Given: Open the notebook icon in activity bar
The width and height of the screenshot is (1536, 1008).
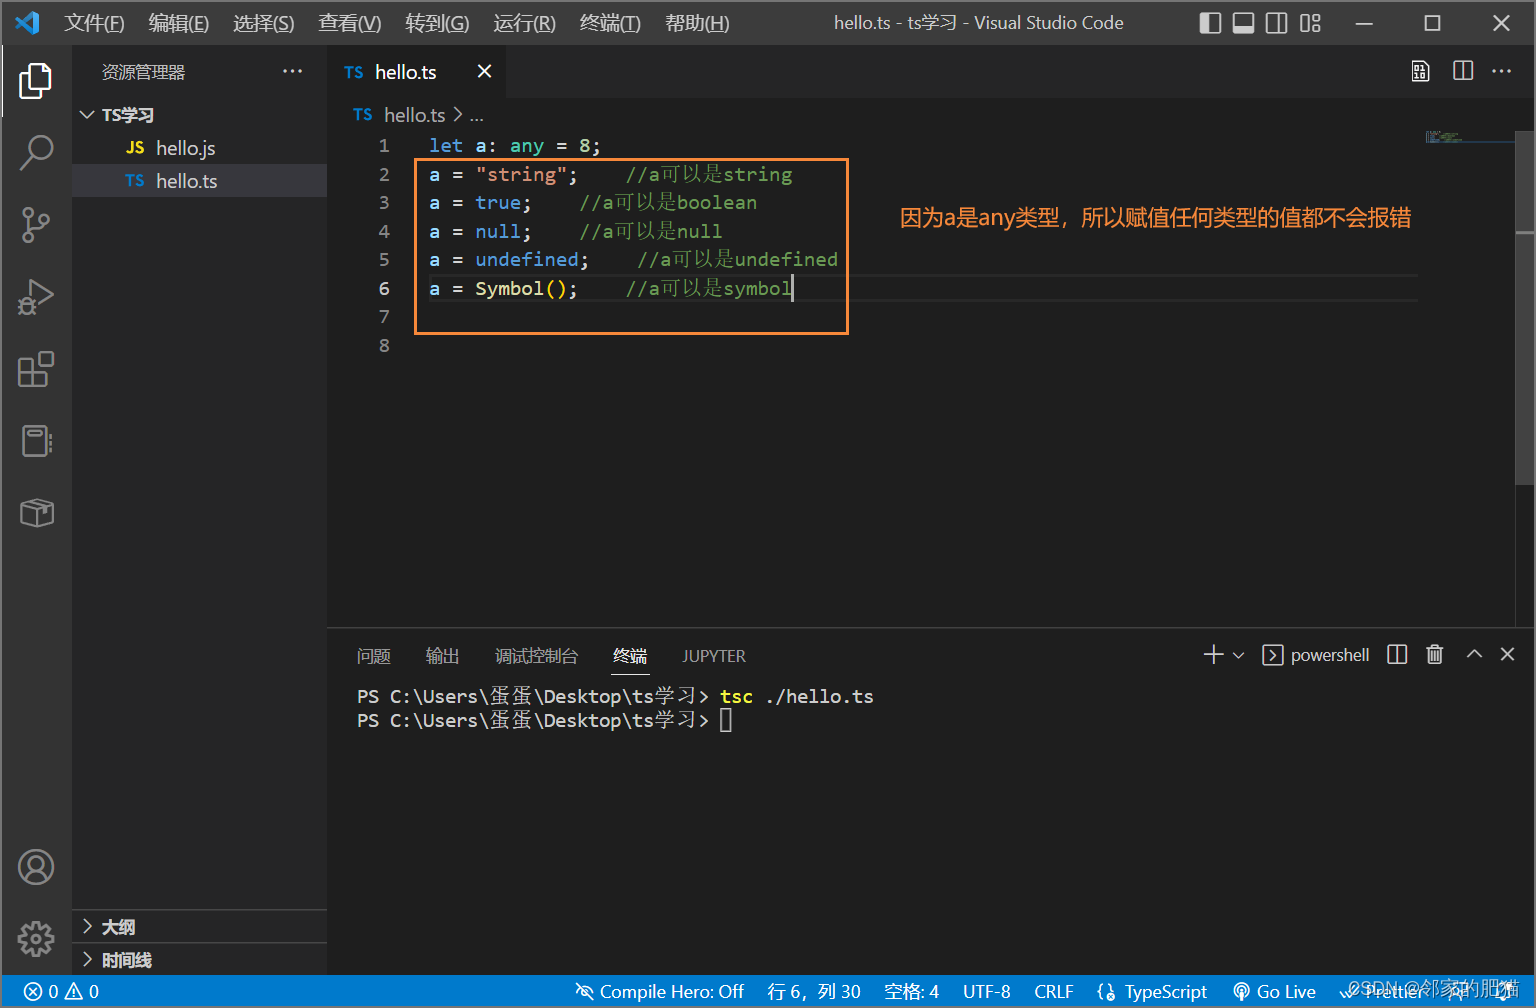Looking at the screenshot, I should coord(36,441).
